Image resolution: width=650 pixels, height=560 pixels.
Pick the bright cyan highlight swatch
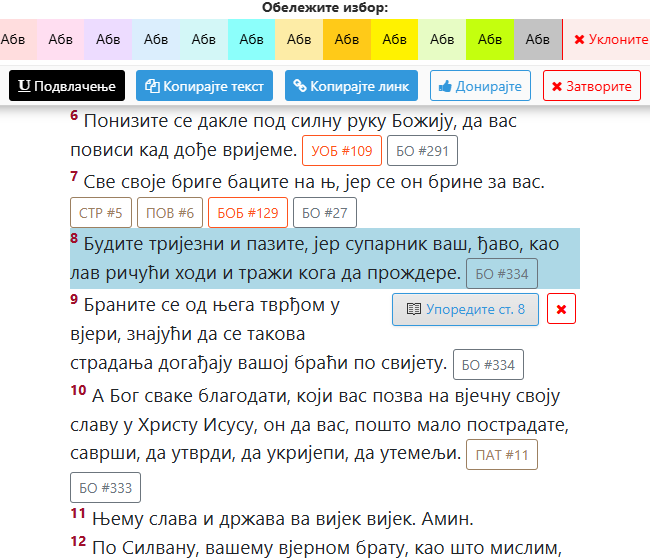coord(251,39)
